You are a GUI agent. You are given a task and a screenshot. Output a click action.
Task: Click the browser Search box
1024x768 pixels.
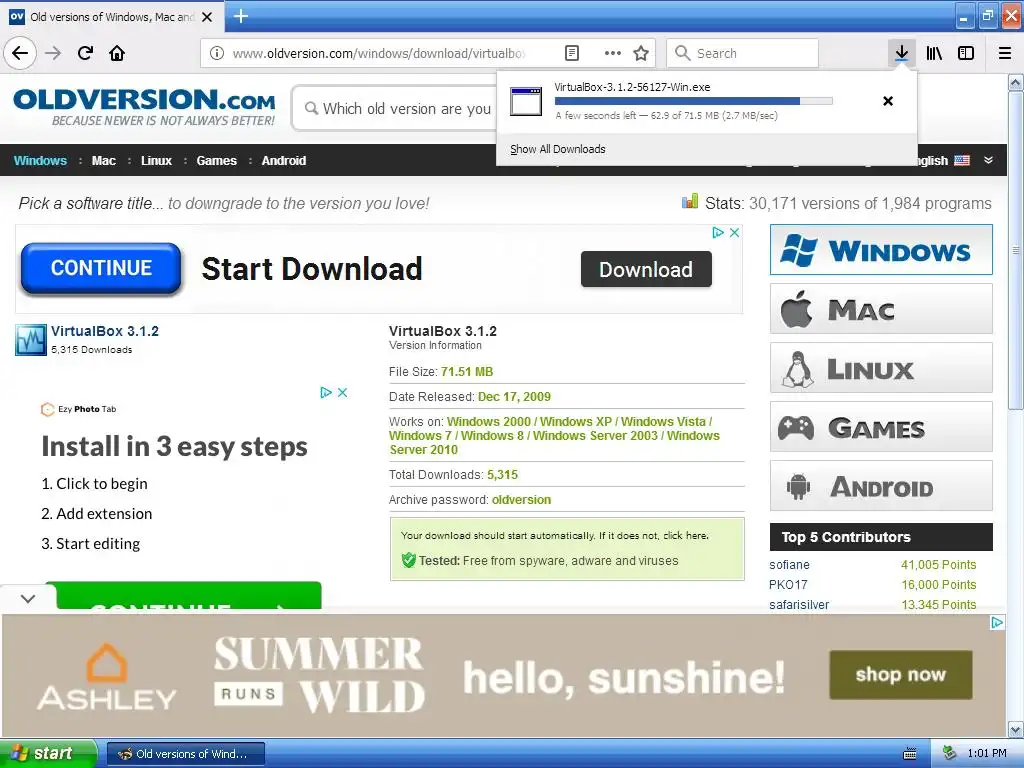tap(743, 53)
